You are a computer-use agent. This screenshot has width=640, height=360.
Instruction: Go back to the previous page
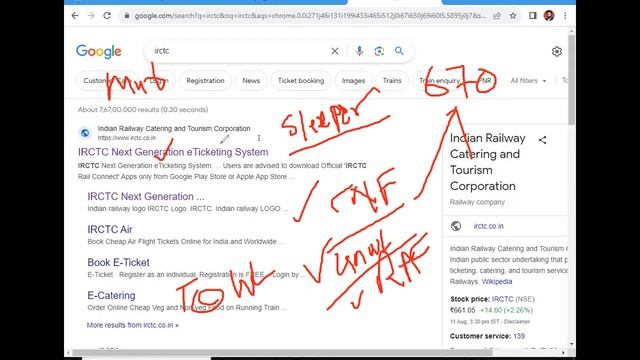(x=75, y=16)
